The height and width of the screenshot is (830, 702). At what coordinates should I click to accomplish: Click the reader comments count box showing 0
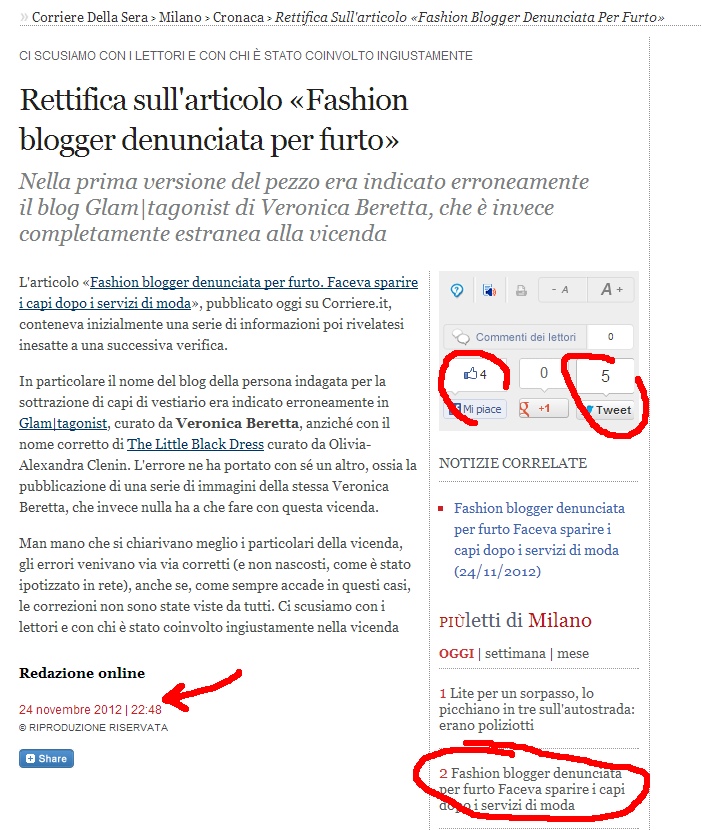coord(610,337)
